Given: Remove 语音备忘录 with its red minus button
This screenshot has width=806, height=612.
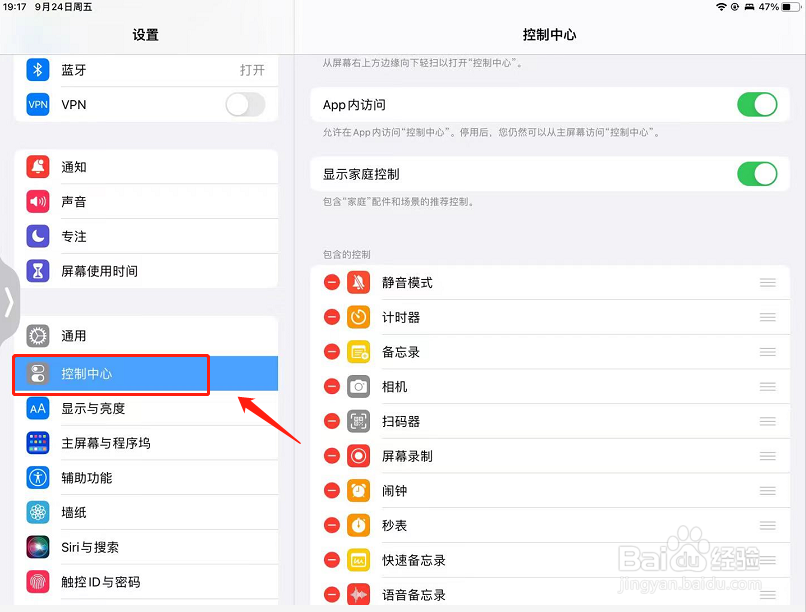Looking at the screenshot, I should click(332, 595).
